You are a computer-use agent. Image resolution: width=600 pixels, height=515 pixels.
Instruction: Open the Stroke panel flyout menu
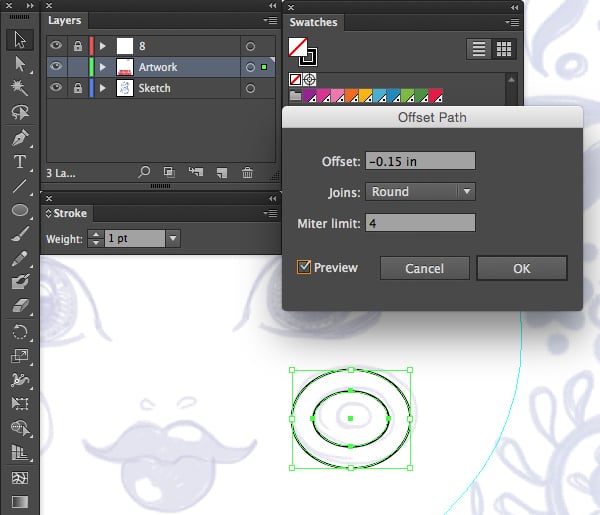click(271, 213)
